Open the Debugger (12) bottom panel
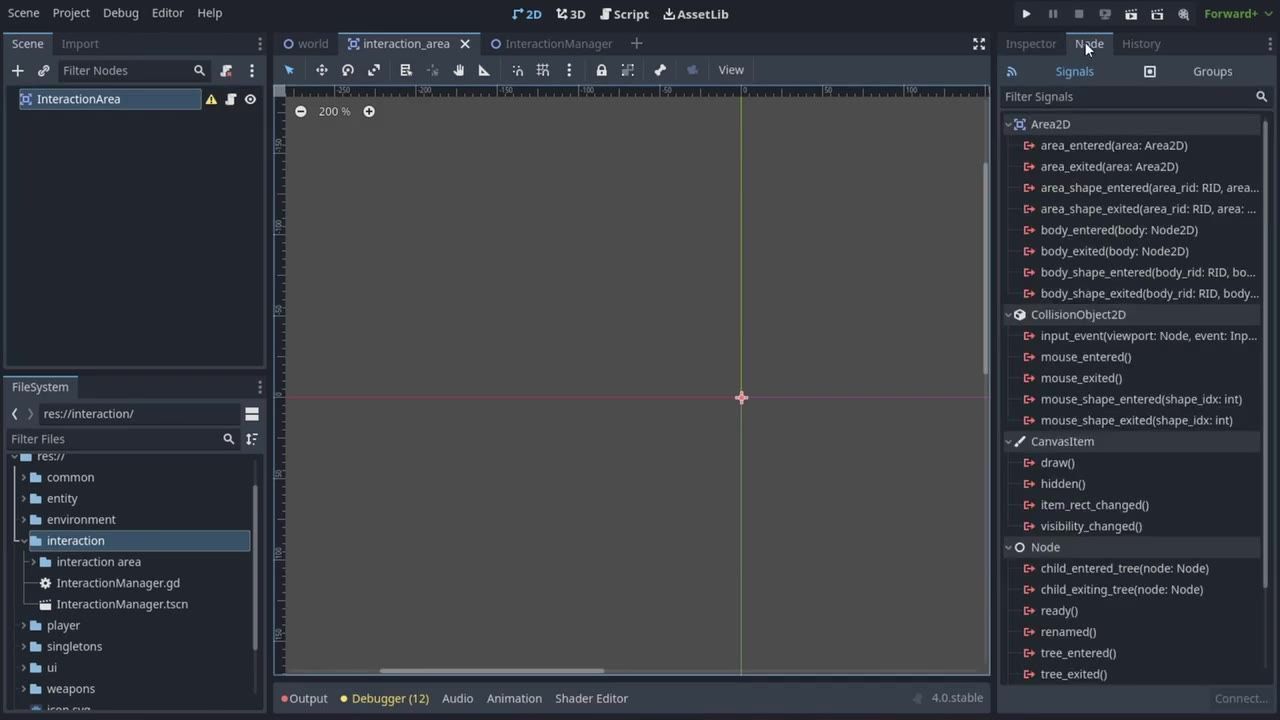1280x720 pixels. (384, 698)
